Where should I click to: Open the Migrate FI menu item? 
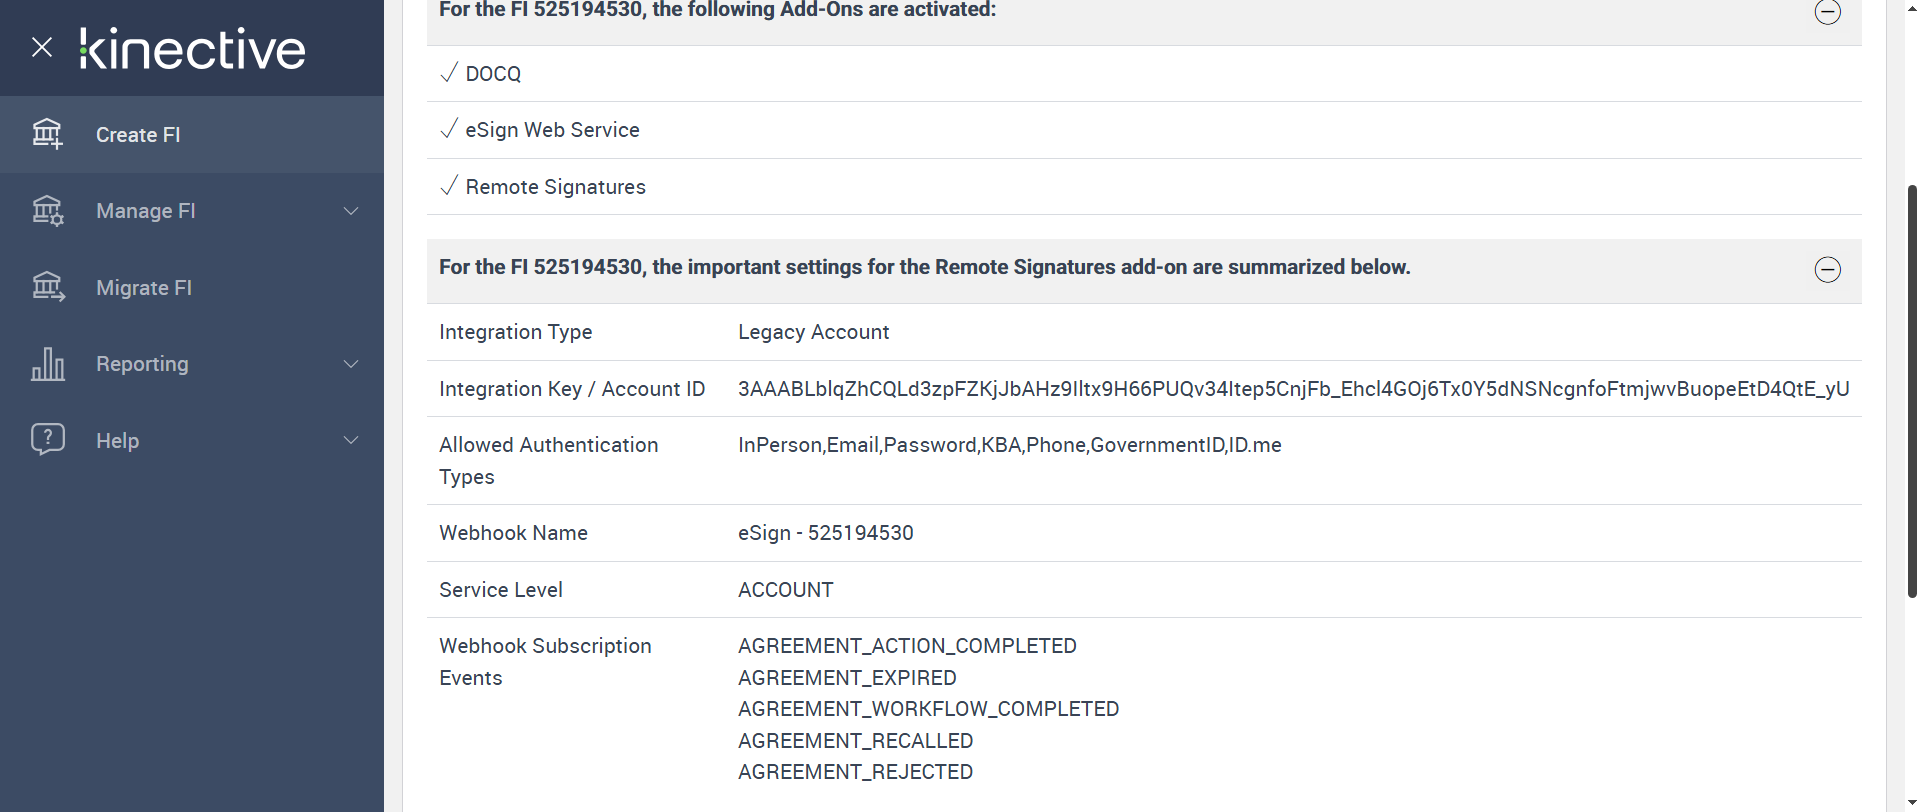point(144,288)
